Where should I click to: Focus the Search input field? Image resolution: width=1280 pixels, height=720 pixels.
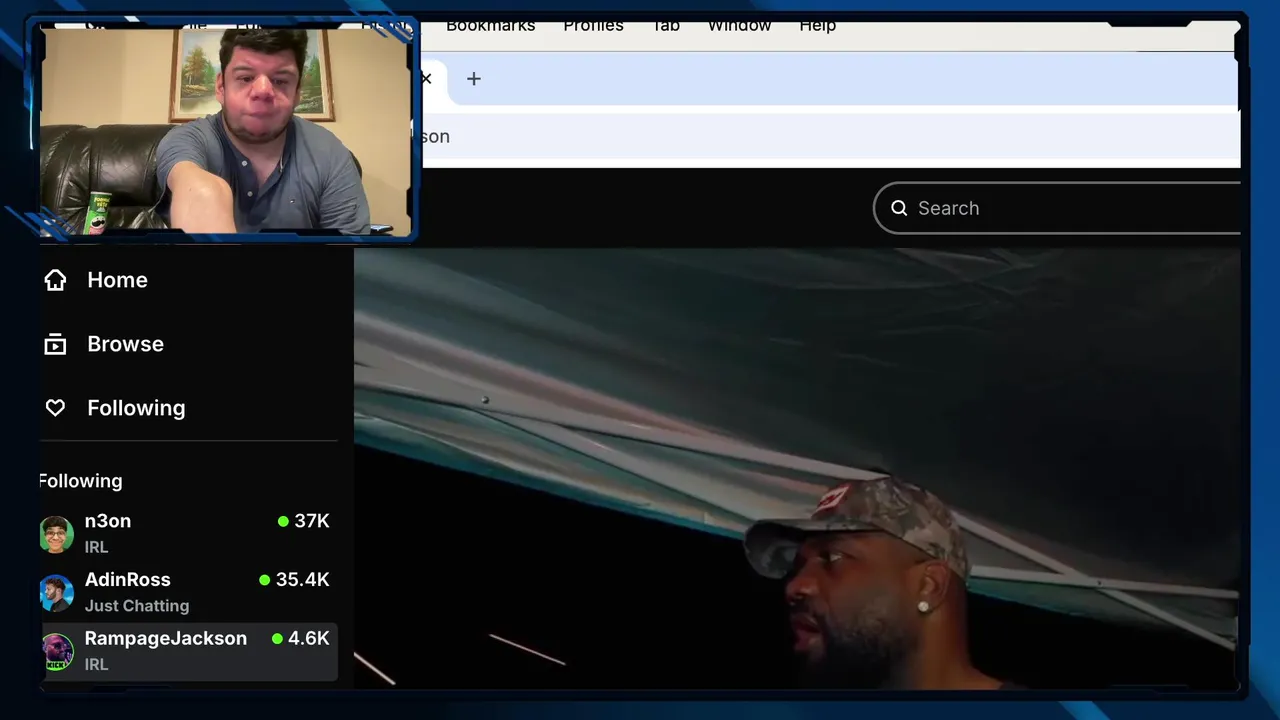click(1058, 208)
